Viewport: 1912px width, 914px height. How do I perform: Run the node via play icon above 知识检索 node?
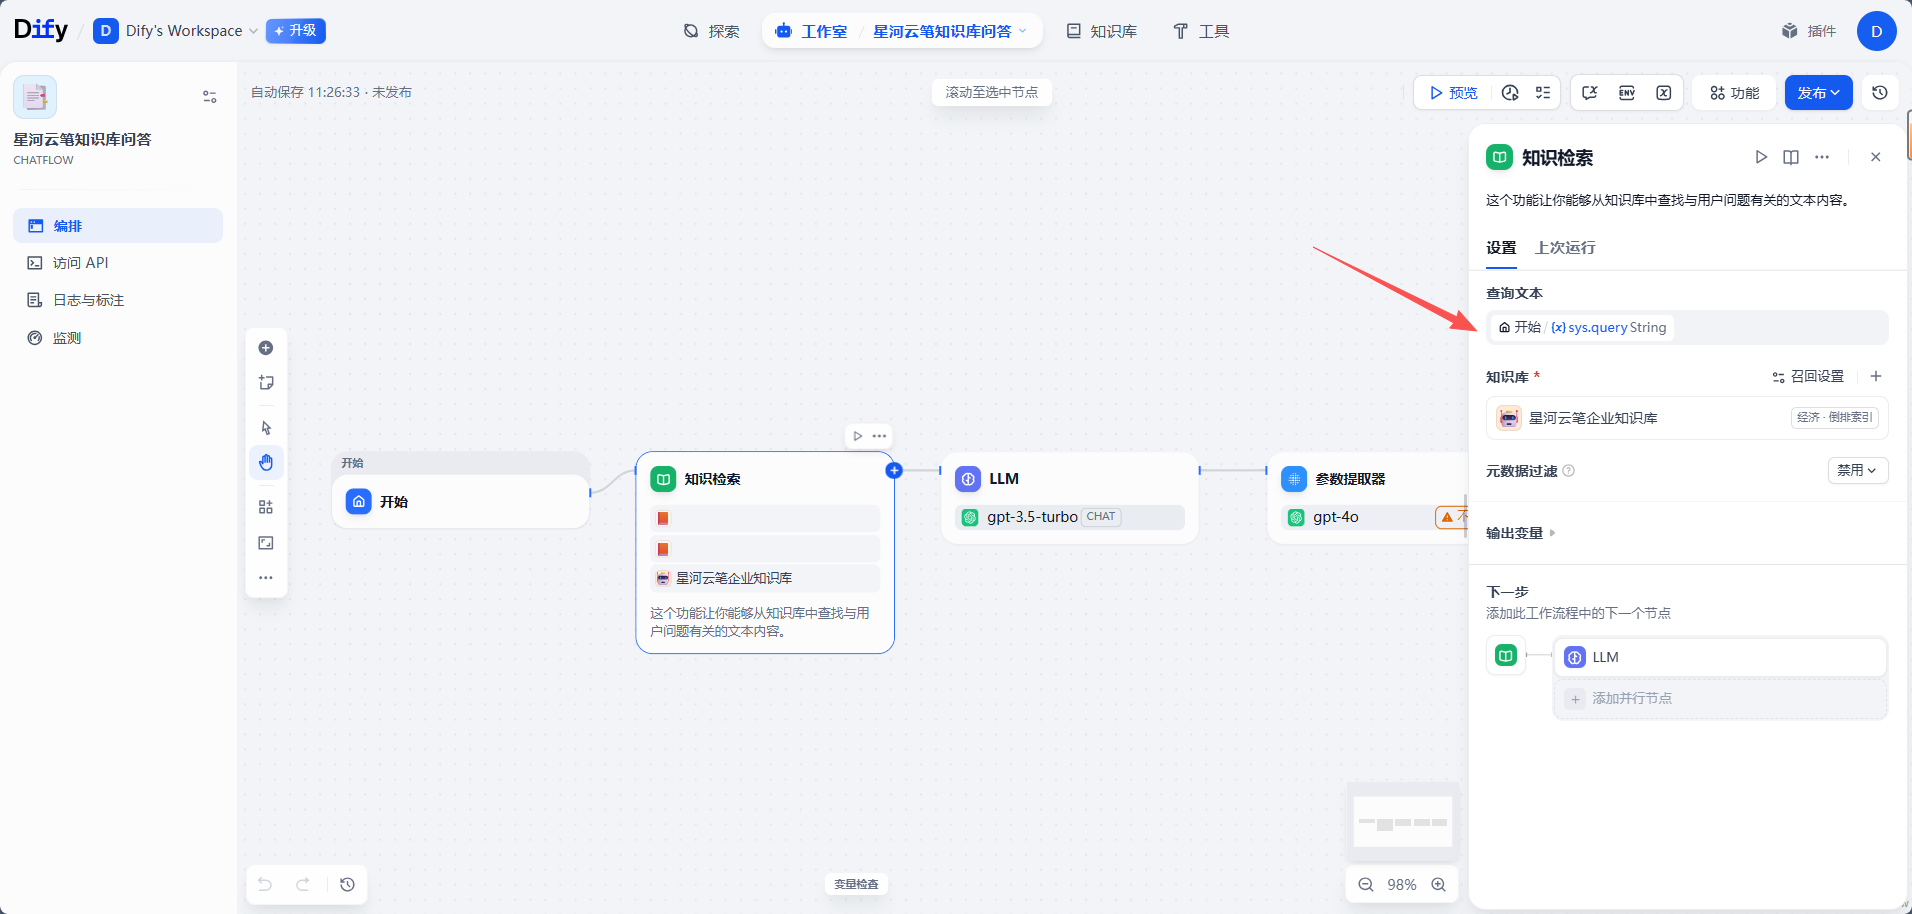pyautogui.click(x=858, y=436)
